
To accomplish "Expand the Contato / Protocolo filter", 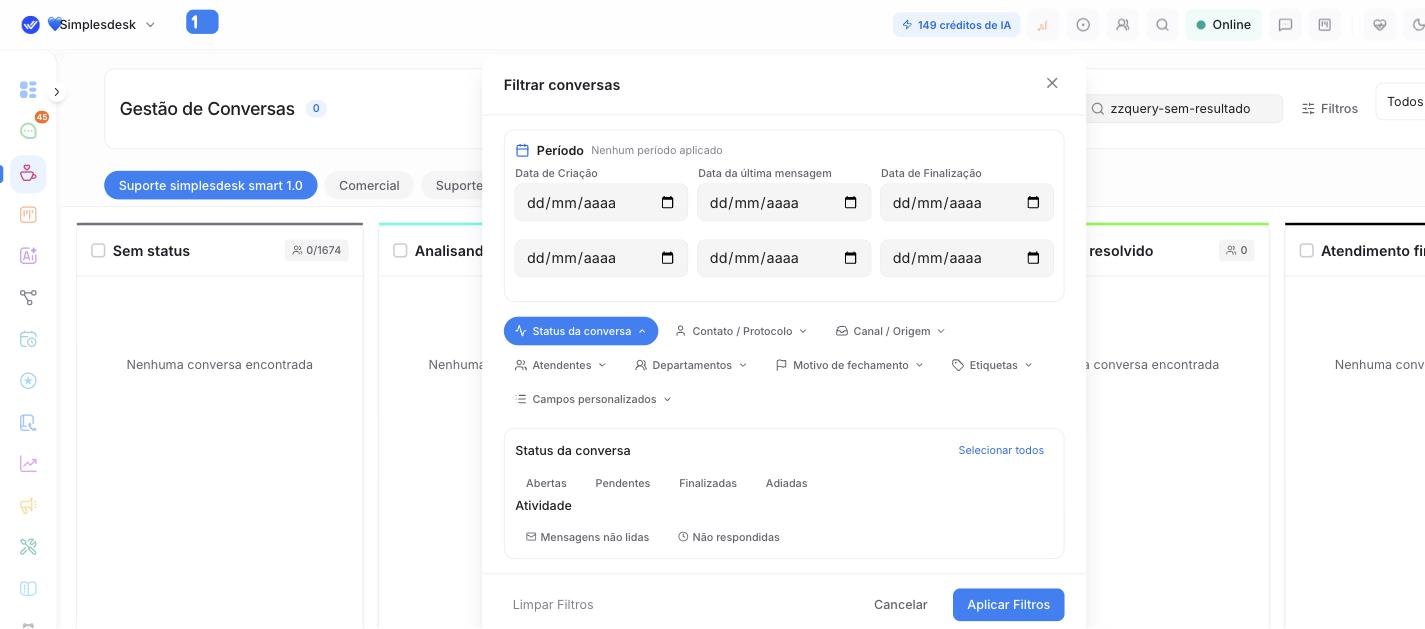I will tap(741, 331).
